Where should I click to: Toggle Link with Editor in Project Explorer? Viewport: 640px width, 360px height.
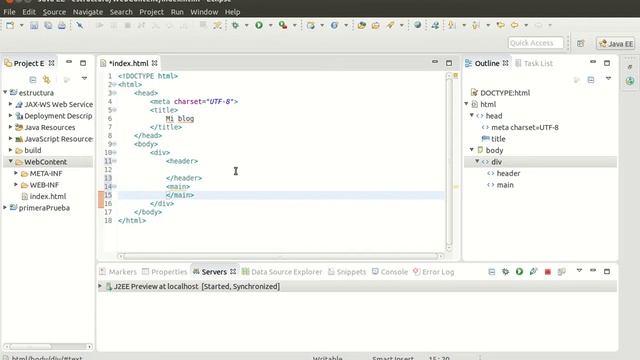[47, 79]
